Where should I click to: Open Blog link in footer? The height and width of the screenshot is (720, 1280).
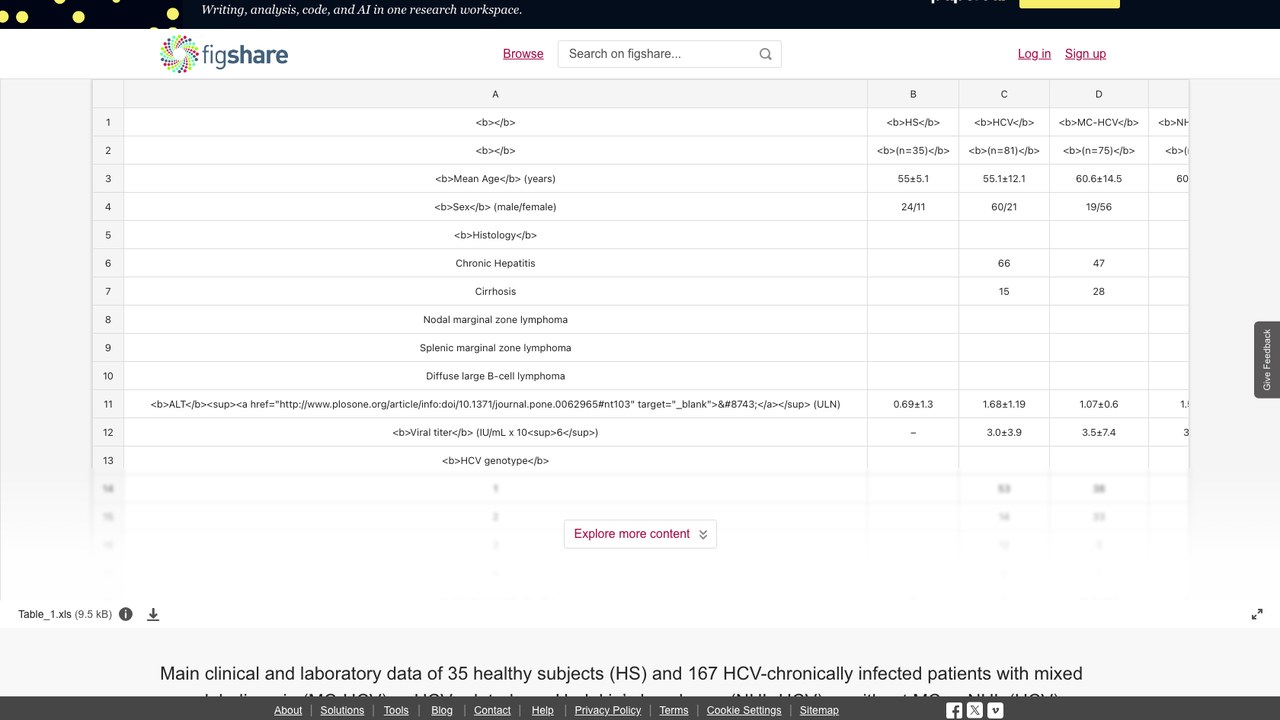442,710
